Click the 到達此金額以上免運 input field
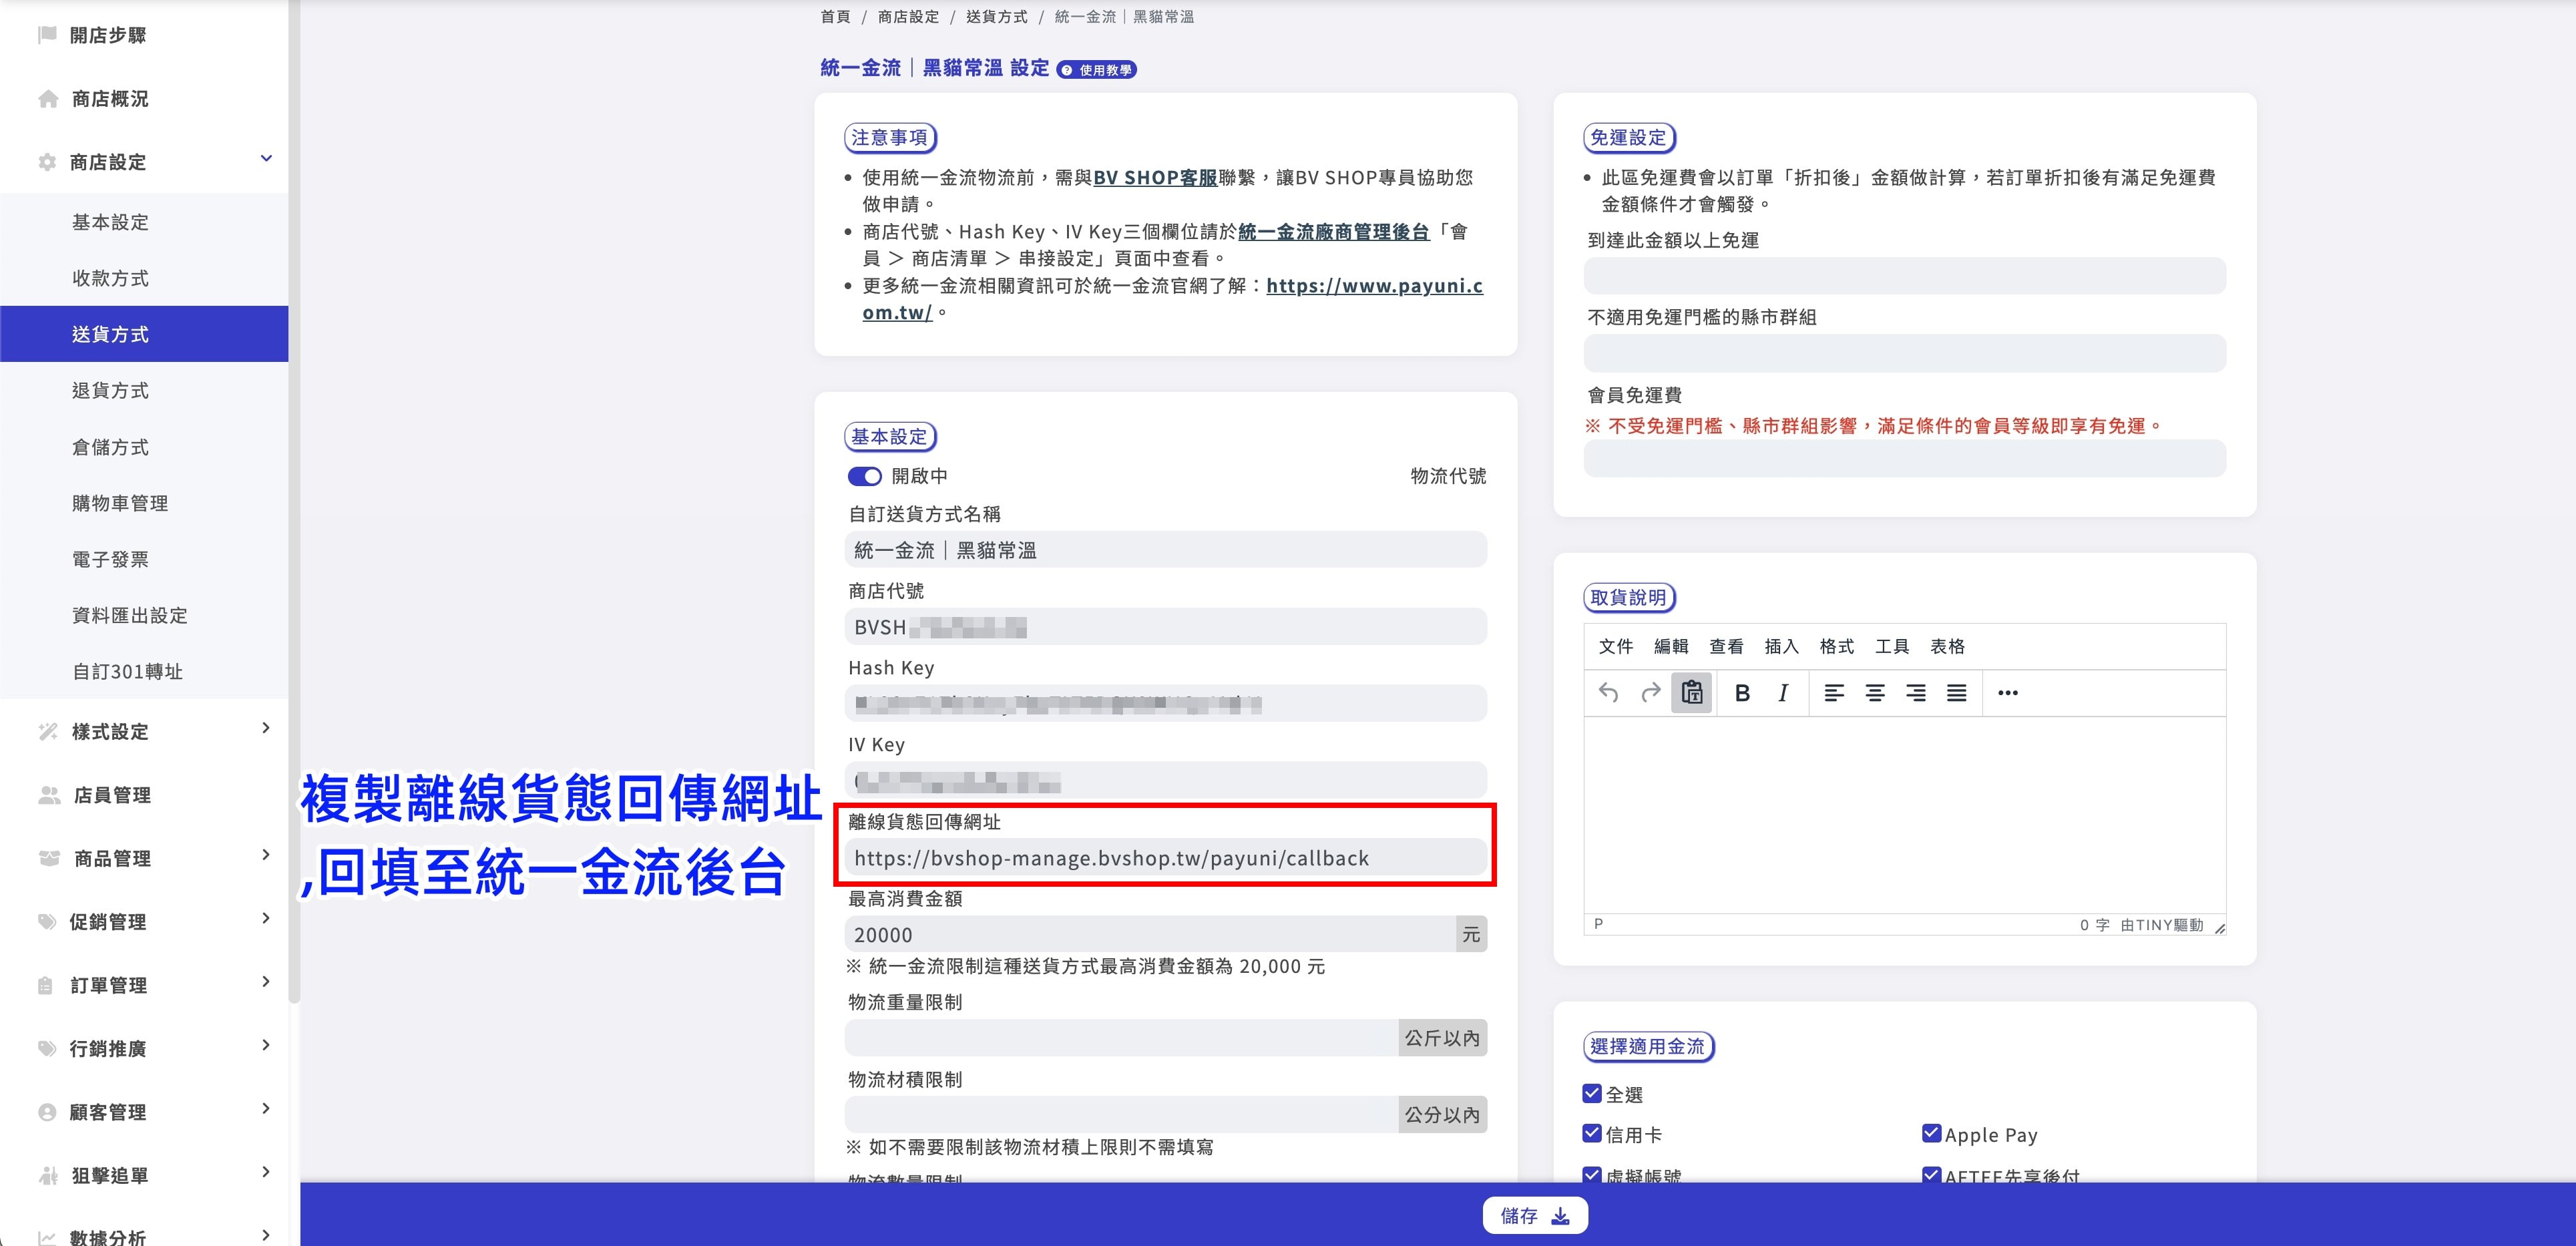 coord(1904,276)
